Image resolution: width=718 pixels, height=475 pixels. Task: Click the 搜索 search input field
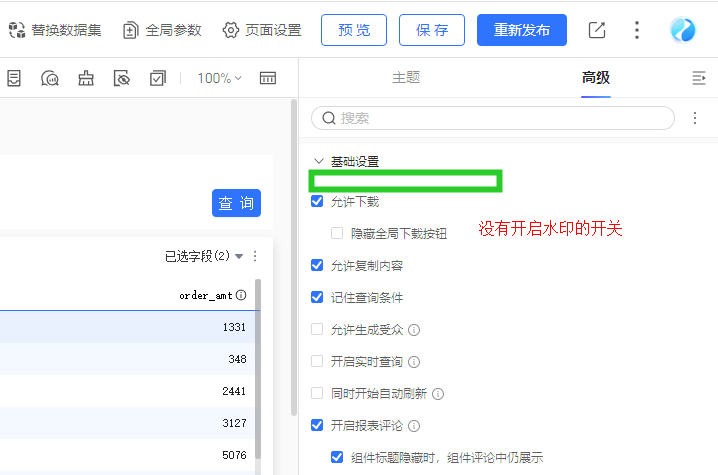pos(493,118)
